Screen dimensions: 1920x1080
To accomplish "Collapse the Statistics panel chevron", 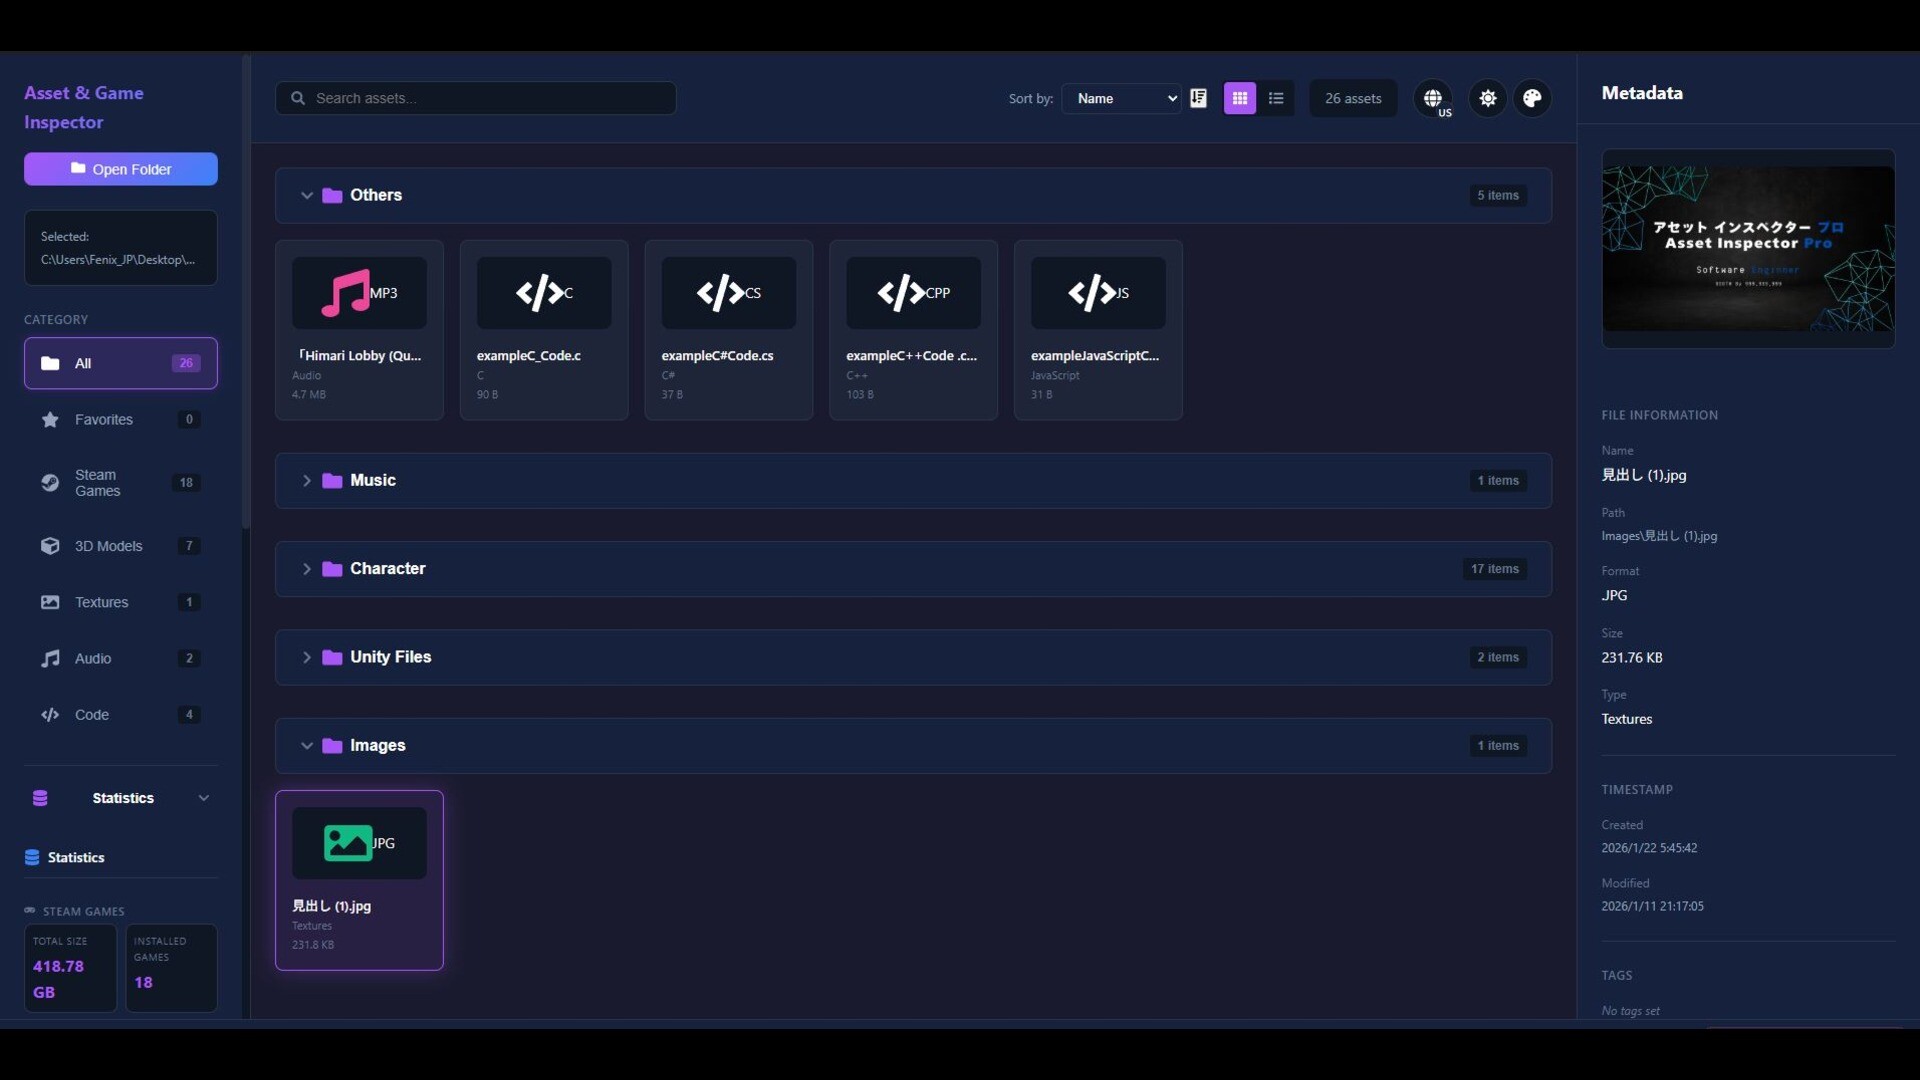I will tap(204, 797).
